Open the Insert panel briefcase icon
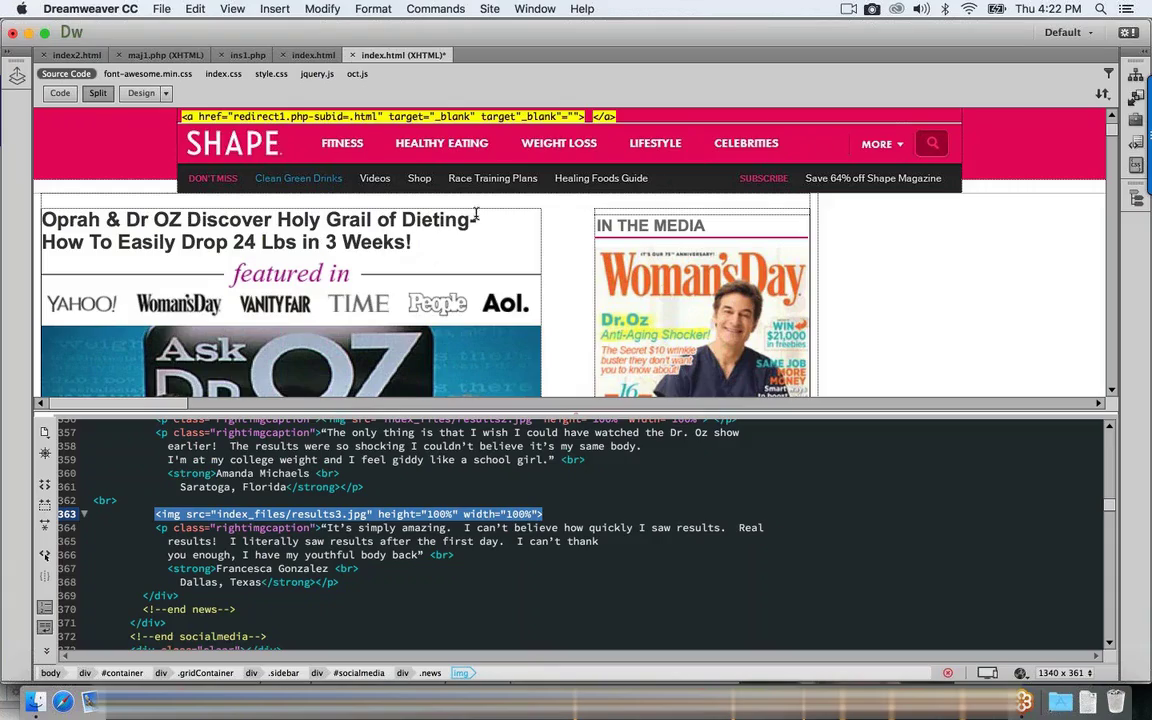1152x720 pixels. point(1136,119)
